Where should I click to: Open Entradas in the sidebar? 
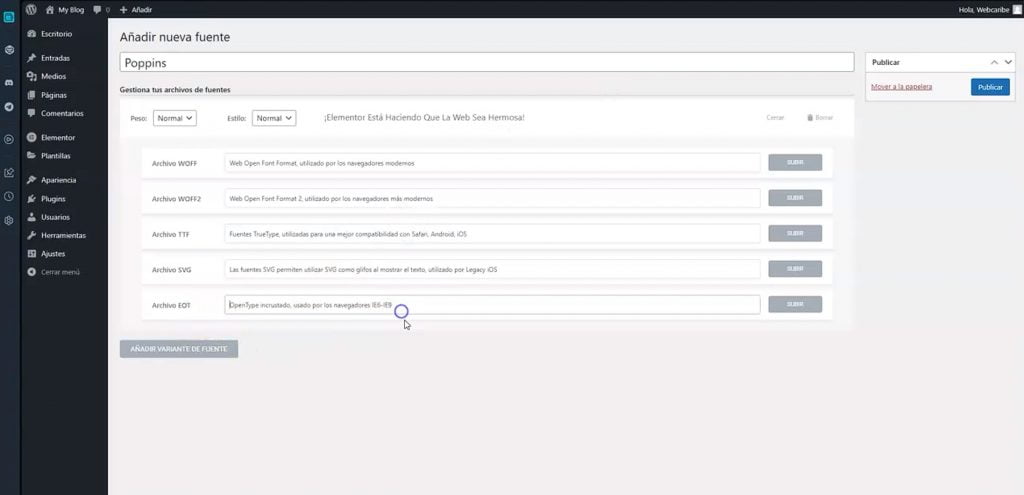point(56,58)
